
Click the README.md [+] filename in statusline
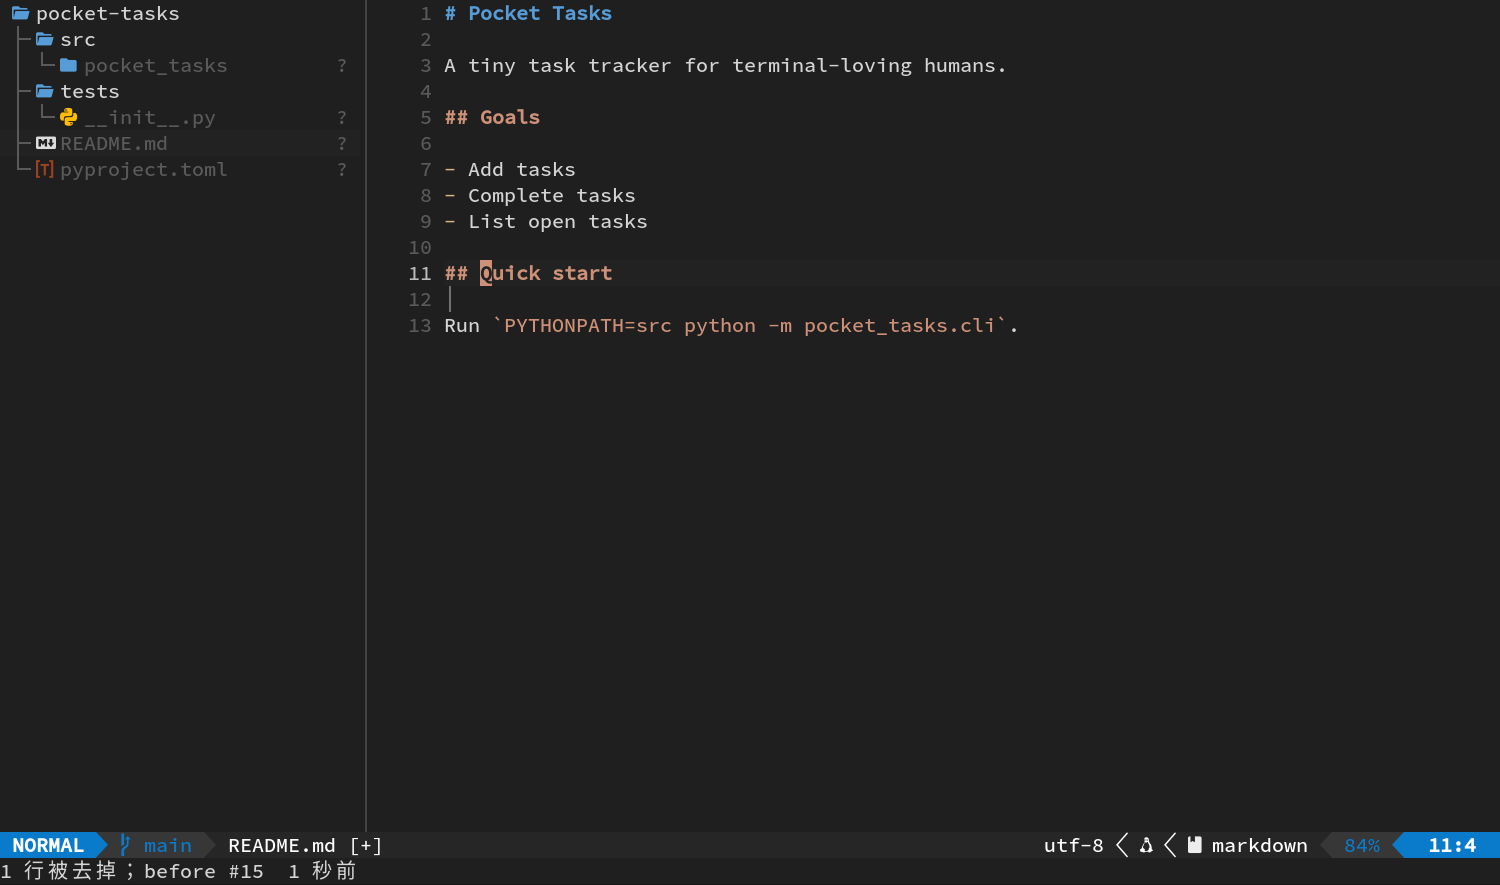click(x=306, y=846)
